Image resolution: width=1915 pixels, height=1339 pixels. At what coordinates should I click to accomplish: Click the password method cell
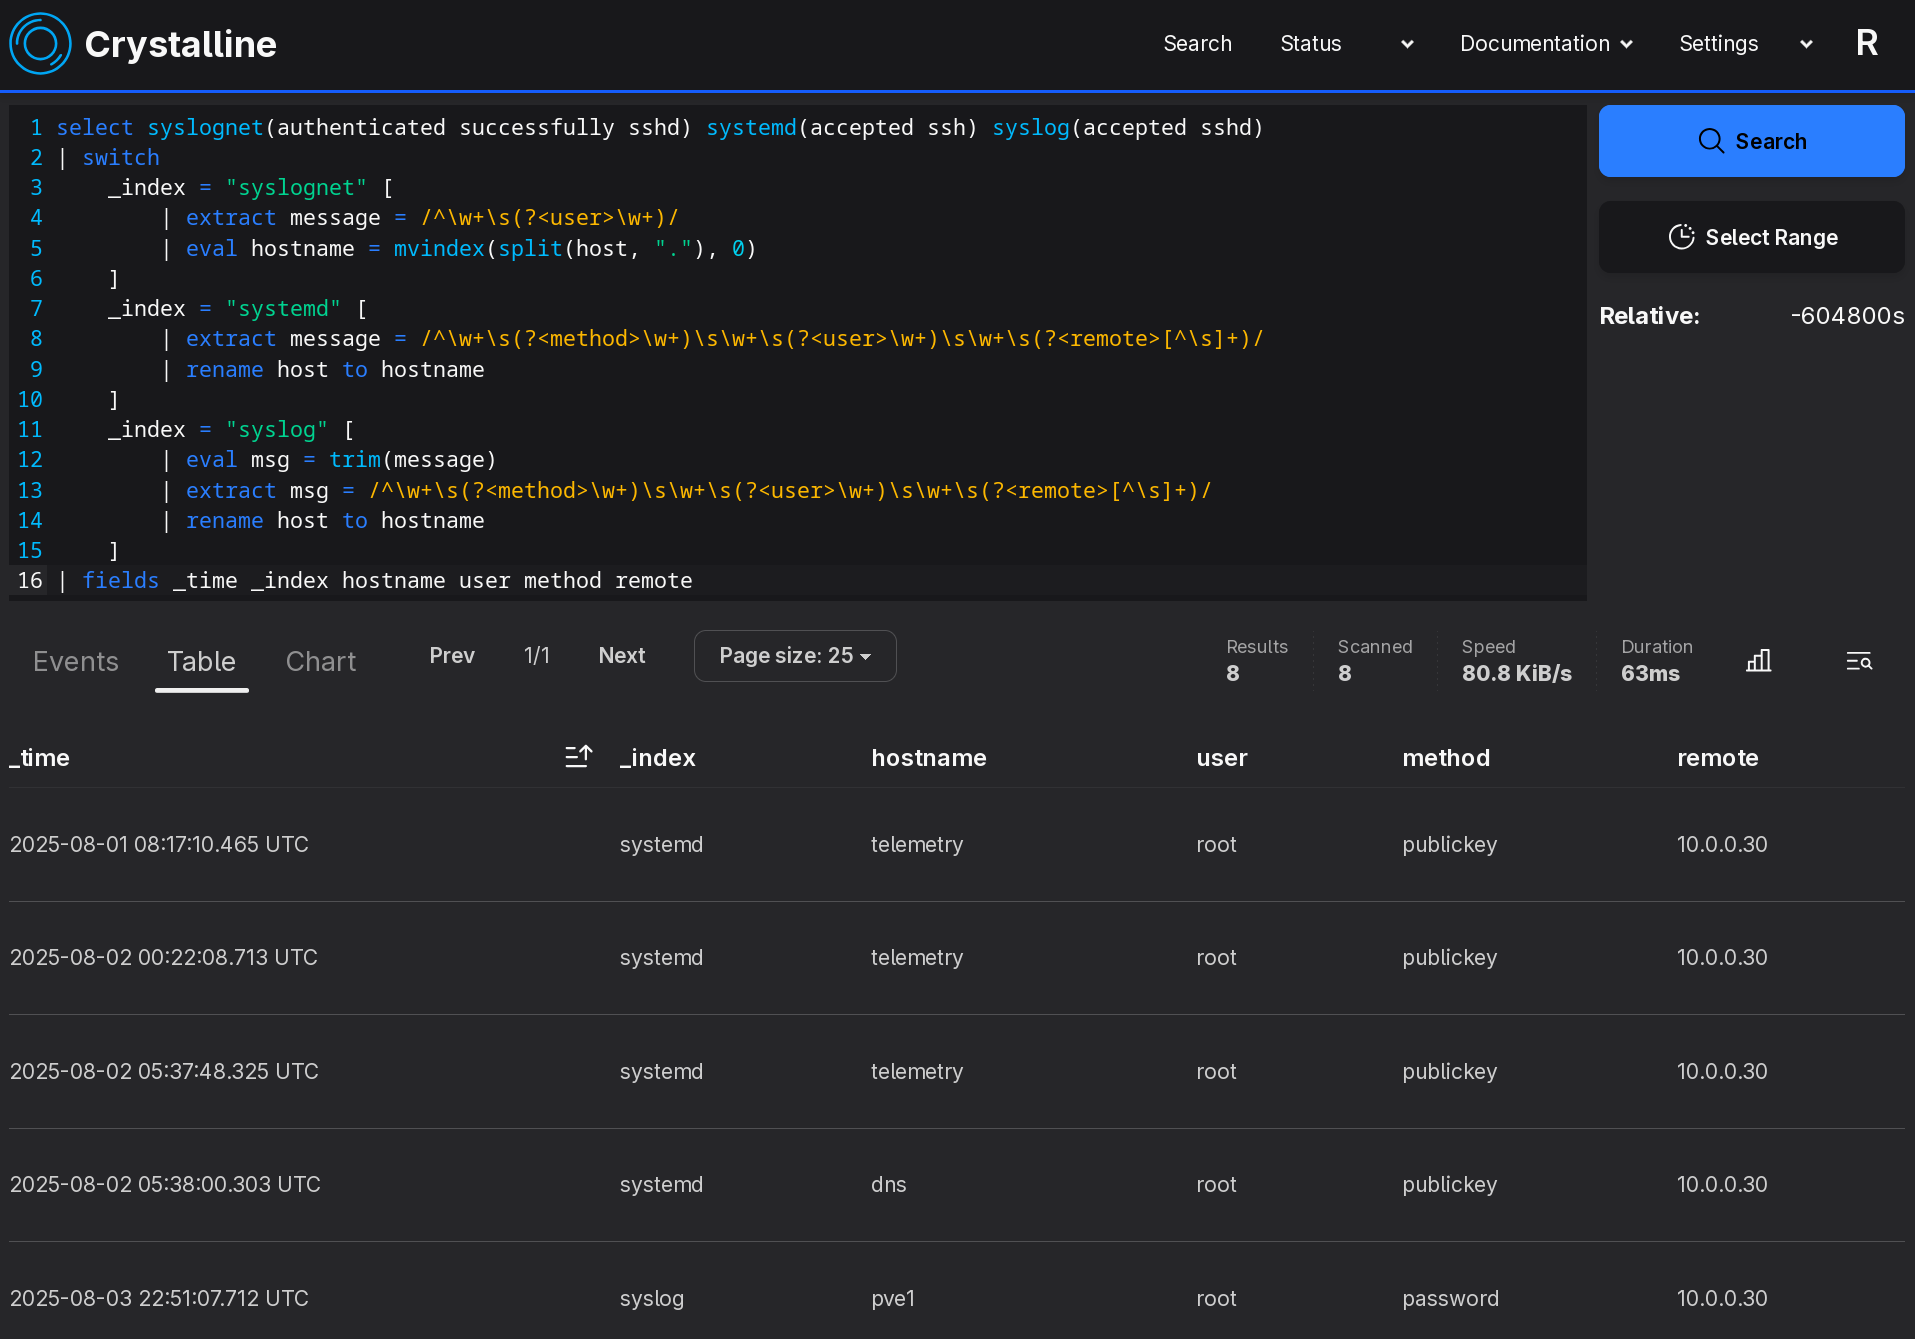point(1450,1298)
